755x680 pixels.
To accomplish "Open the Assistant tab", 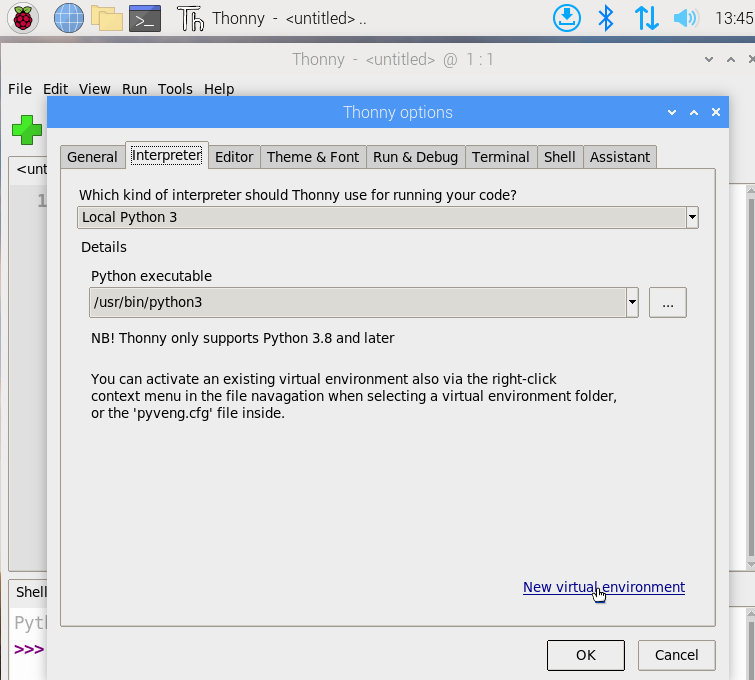I will [x=620, y=157].
